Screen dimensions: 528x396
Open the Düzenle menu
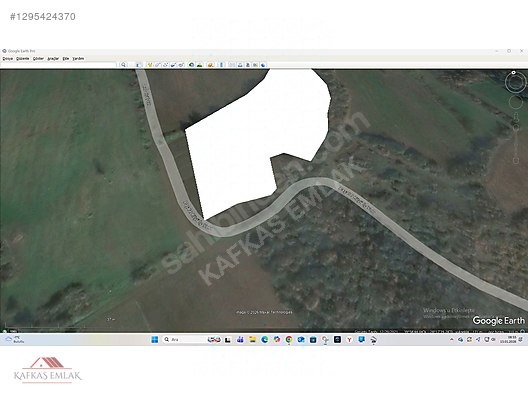coord(23,59)
